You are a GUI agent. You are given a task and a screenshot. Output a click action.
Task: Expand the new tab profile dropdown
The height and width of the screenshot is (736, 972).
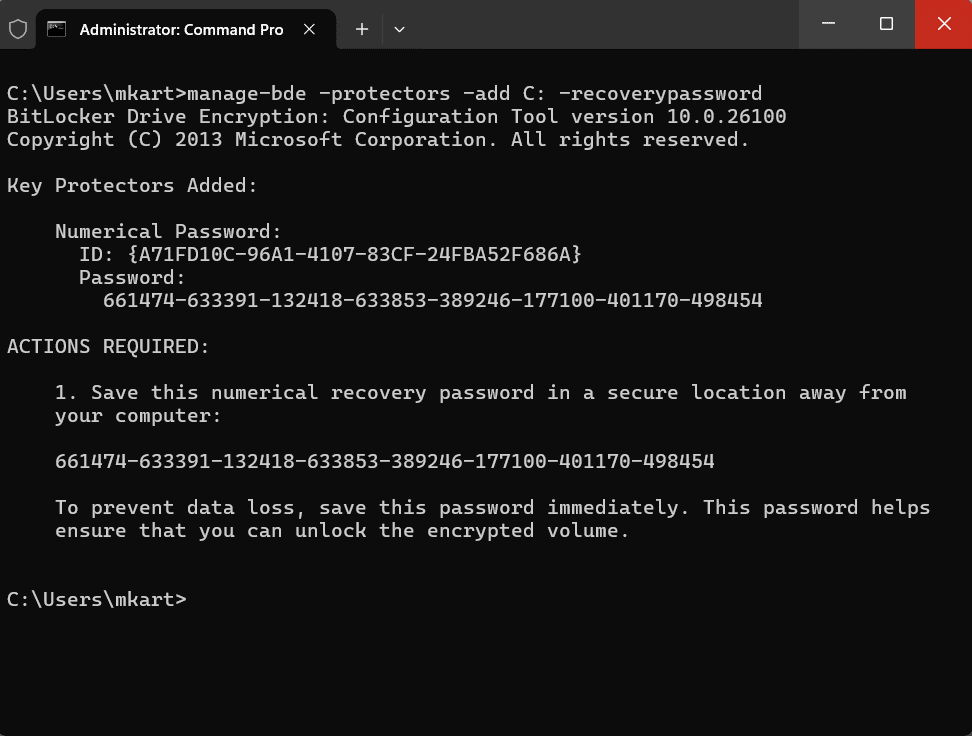[x=399, y=29]
